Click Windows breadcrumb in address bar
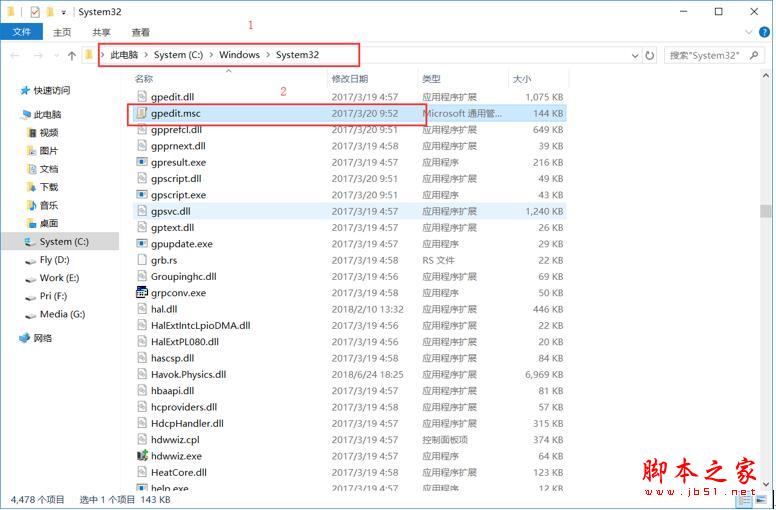 tap(240, 55)
